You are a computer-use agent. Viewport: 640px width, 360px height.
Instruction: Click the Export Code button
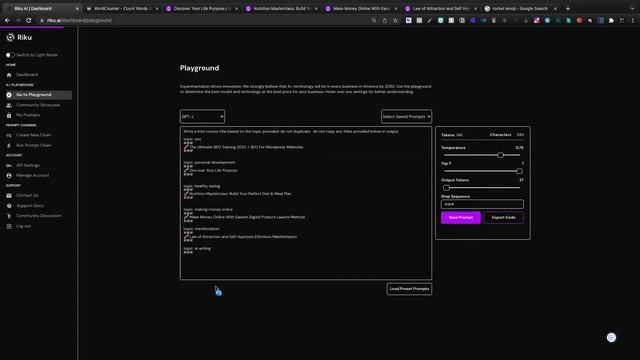[x=503, y=218]
